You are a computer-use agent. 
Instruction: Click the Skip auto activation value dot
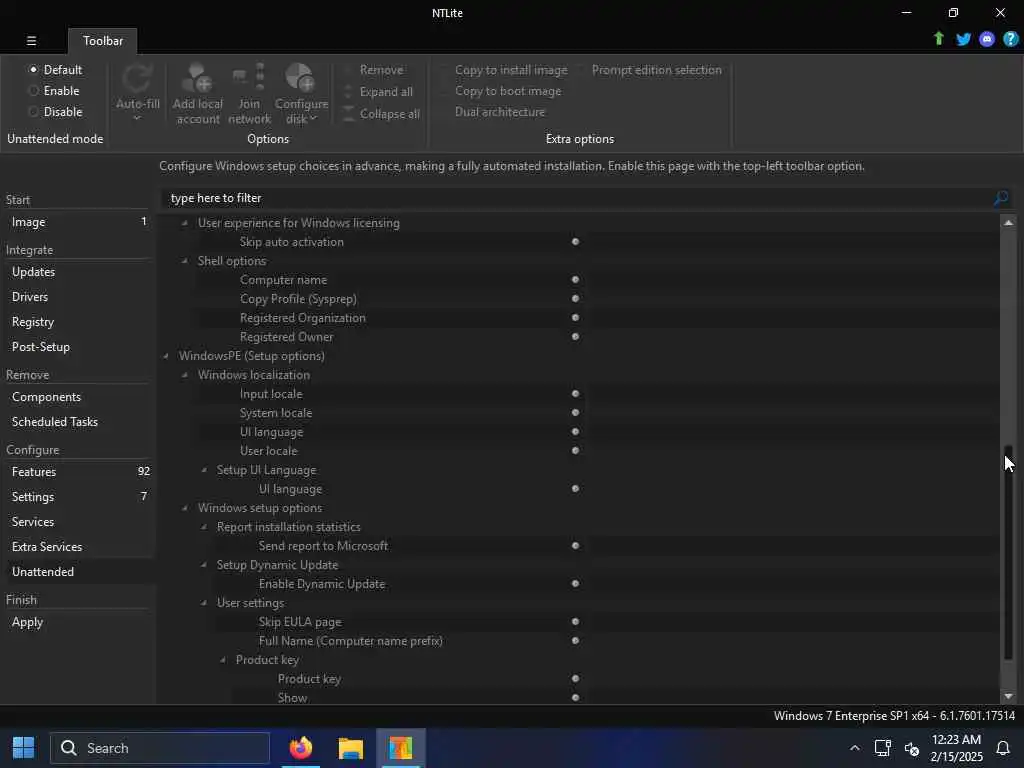tap(575, 242)
